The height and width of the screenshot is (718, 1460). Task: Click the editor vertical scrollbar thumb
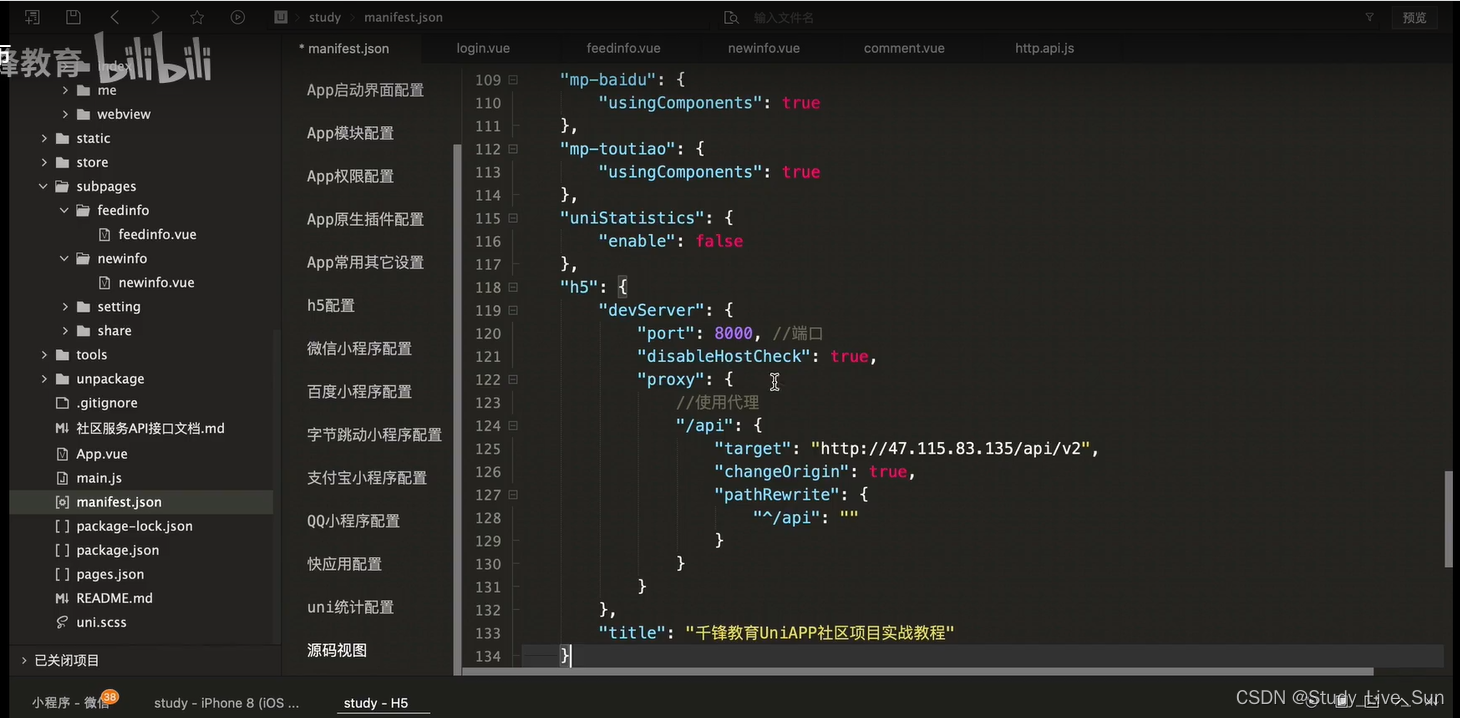pyautogui.click(x=1449, y=520)
